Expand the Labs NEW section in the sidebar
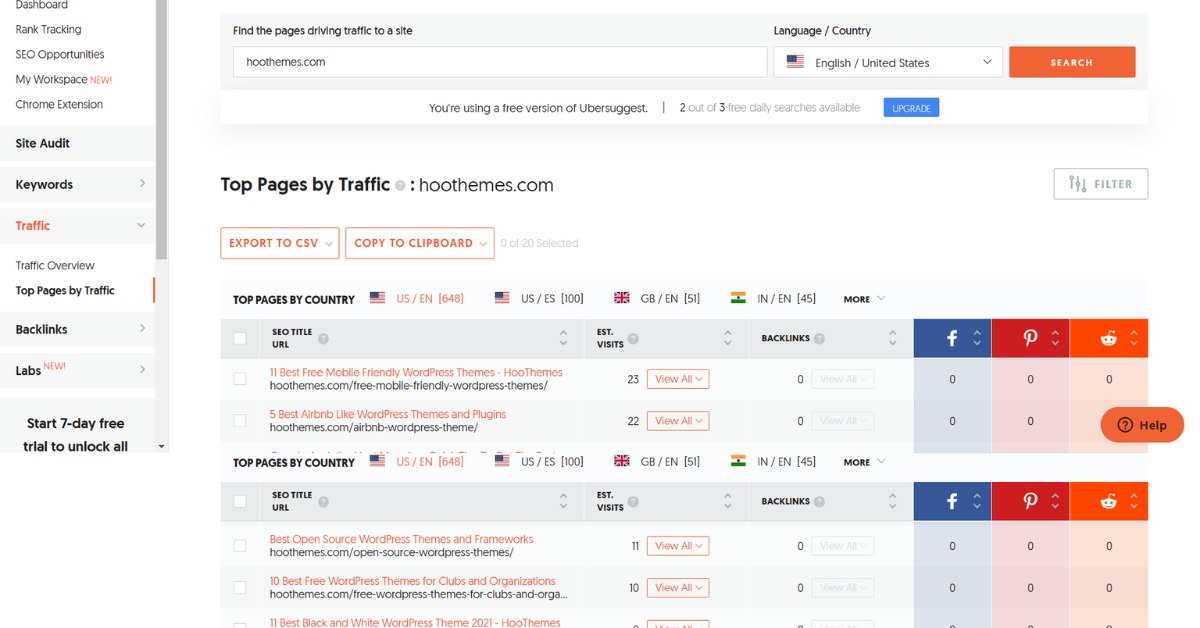The height and width of the screenshot is (628, 1200). point(77,370)
